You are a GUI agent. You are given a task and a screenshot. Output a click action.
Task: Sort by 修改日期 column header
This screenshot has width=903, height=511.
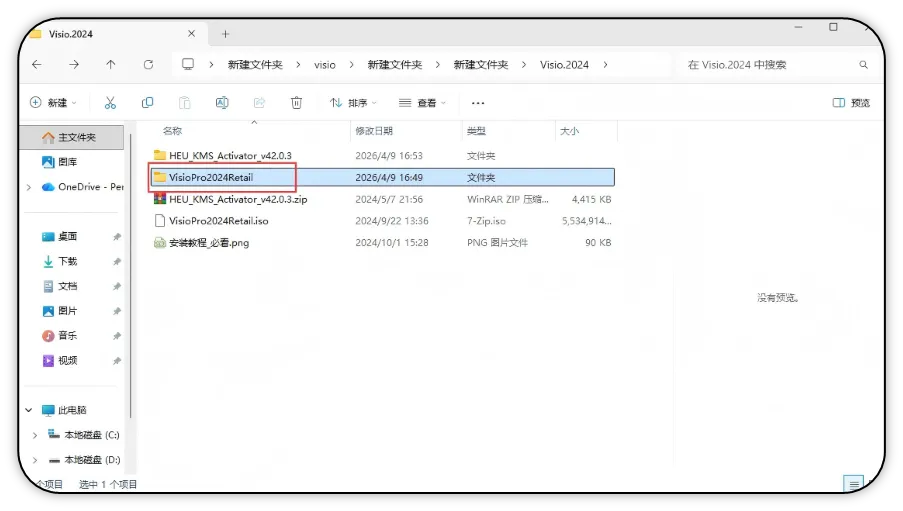click(x=374, y=131)
